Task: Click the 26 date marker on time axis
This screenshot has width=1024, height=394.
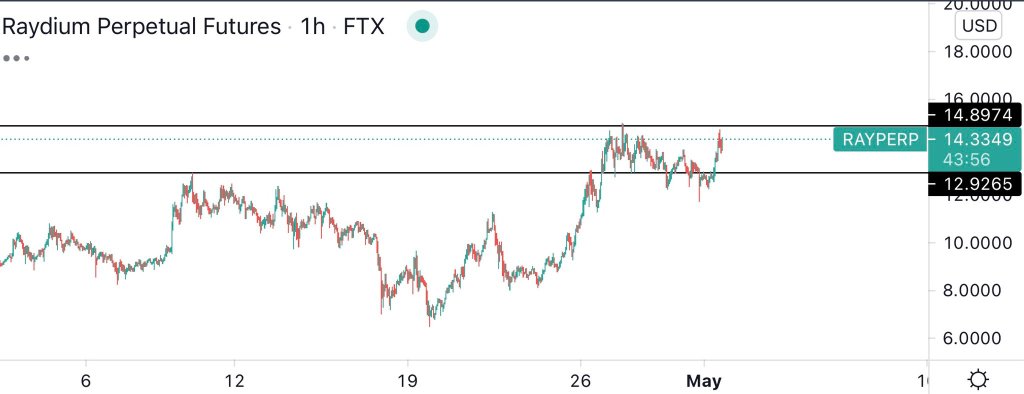Action: coord(580,380)
